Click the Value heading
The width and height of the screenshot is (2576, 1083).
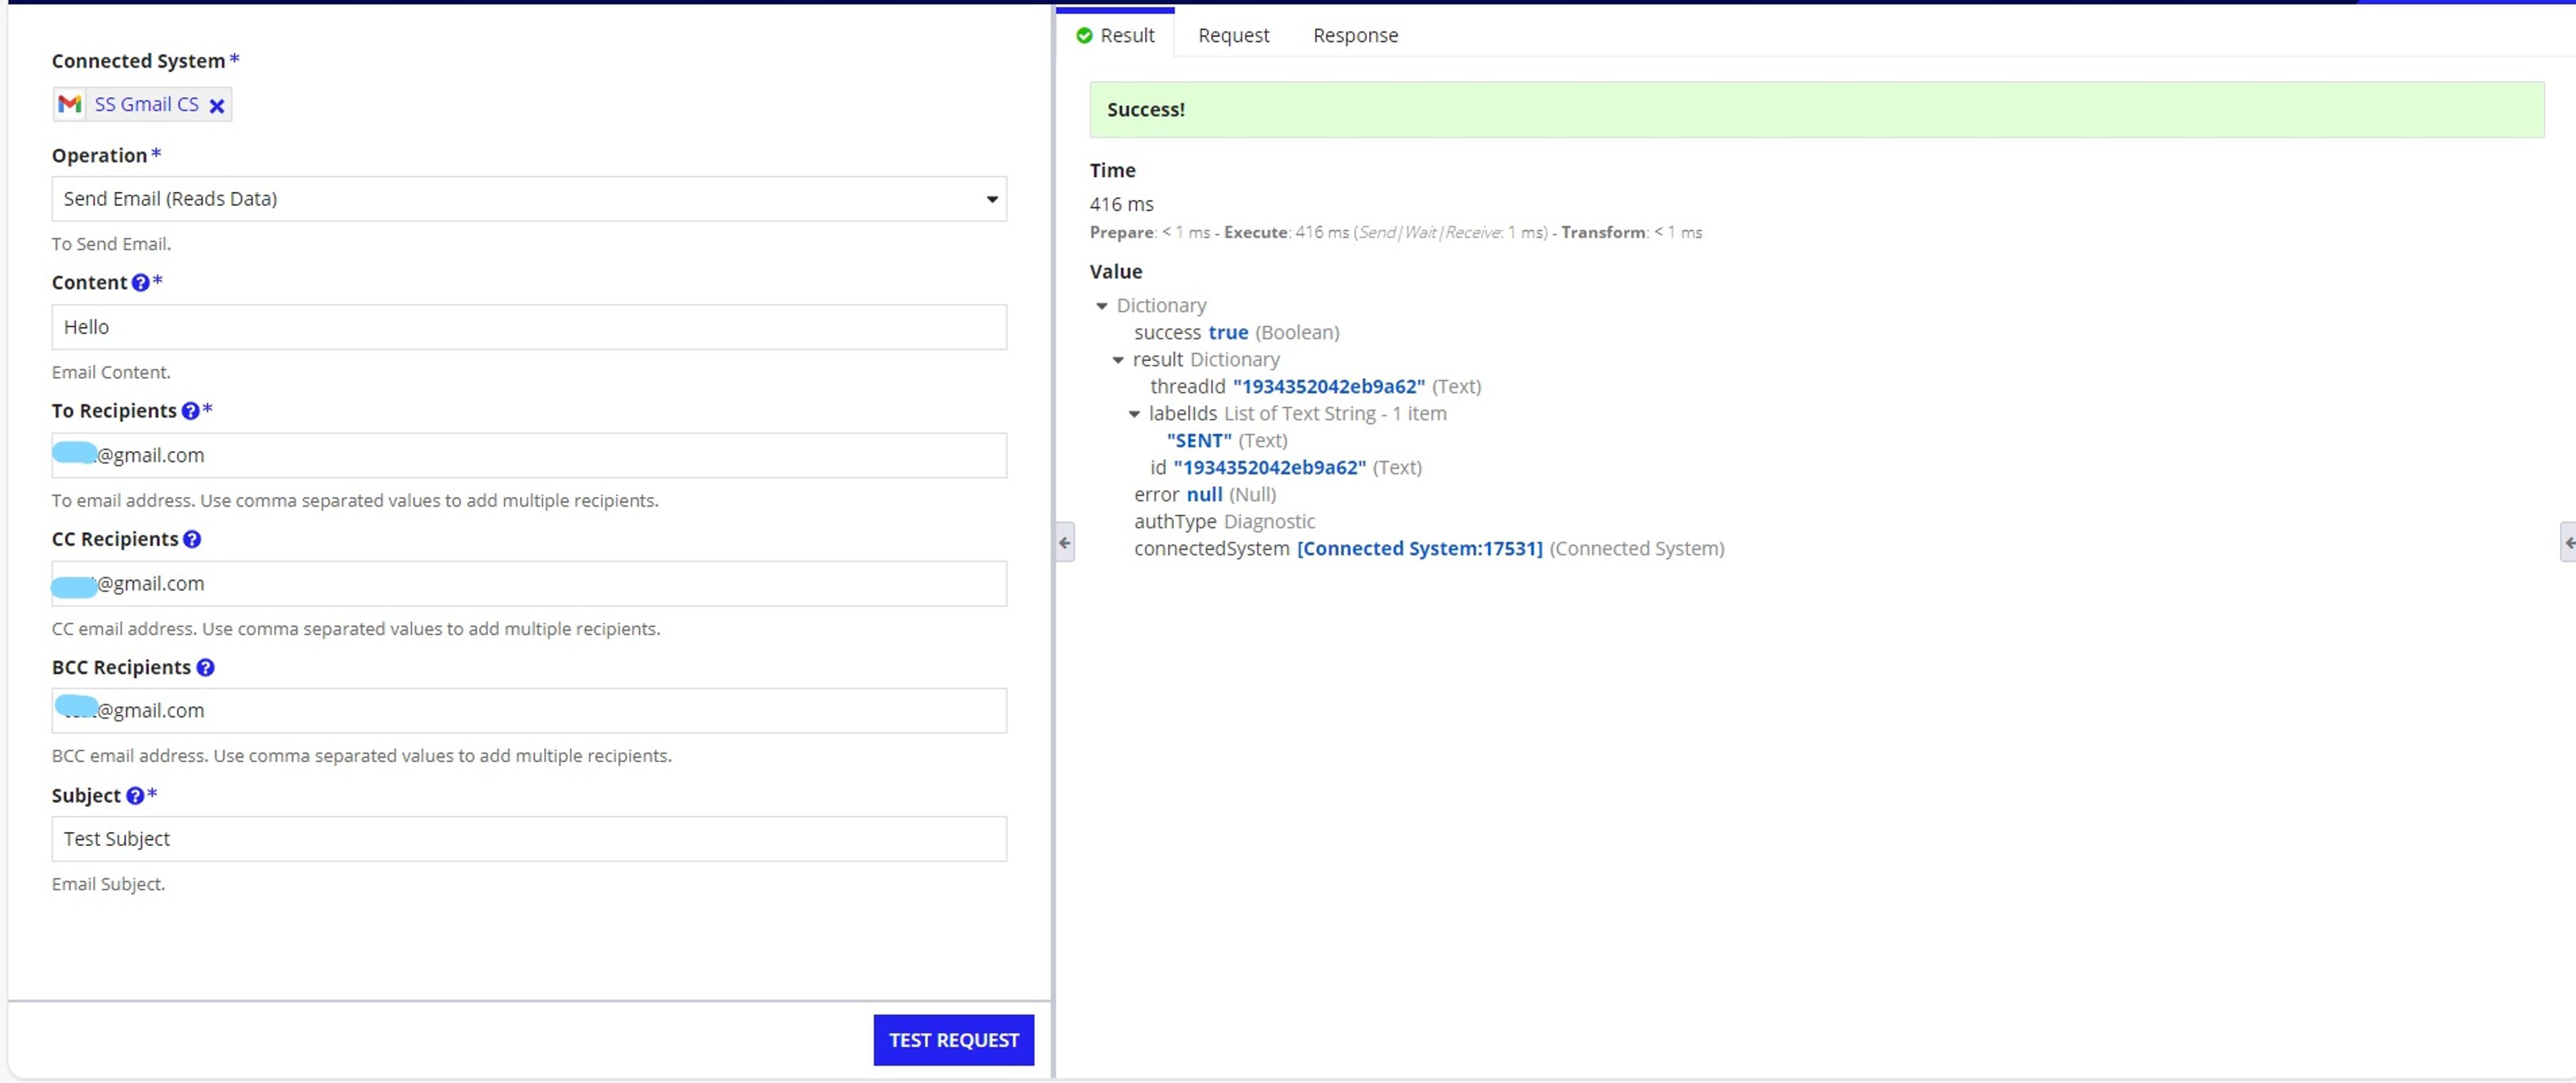1115,271
